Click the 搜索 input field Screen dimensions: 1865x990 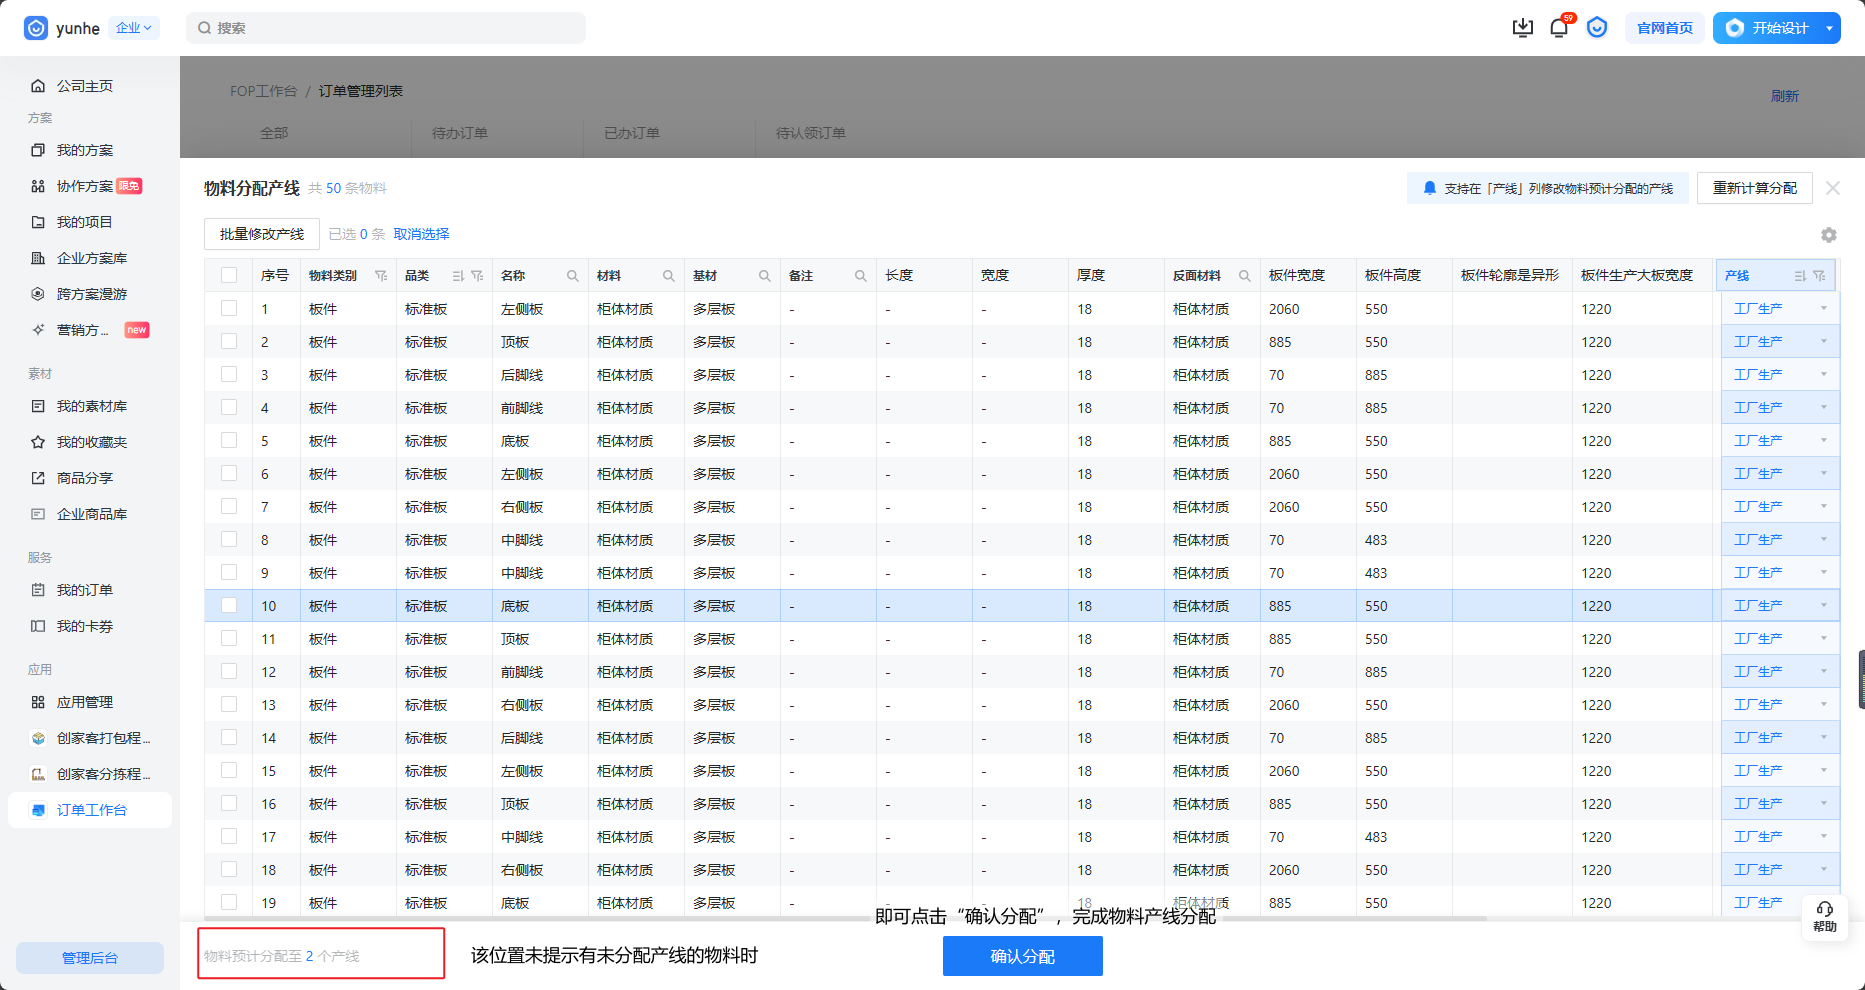386,28
